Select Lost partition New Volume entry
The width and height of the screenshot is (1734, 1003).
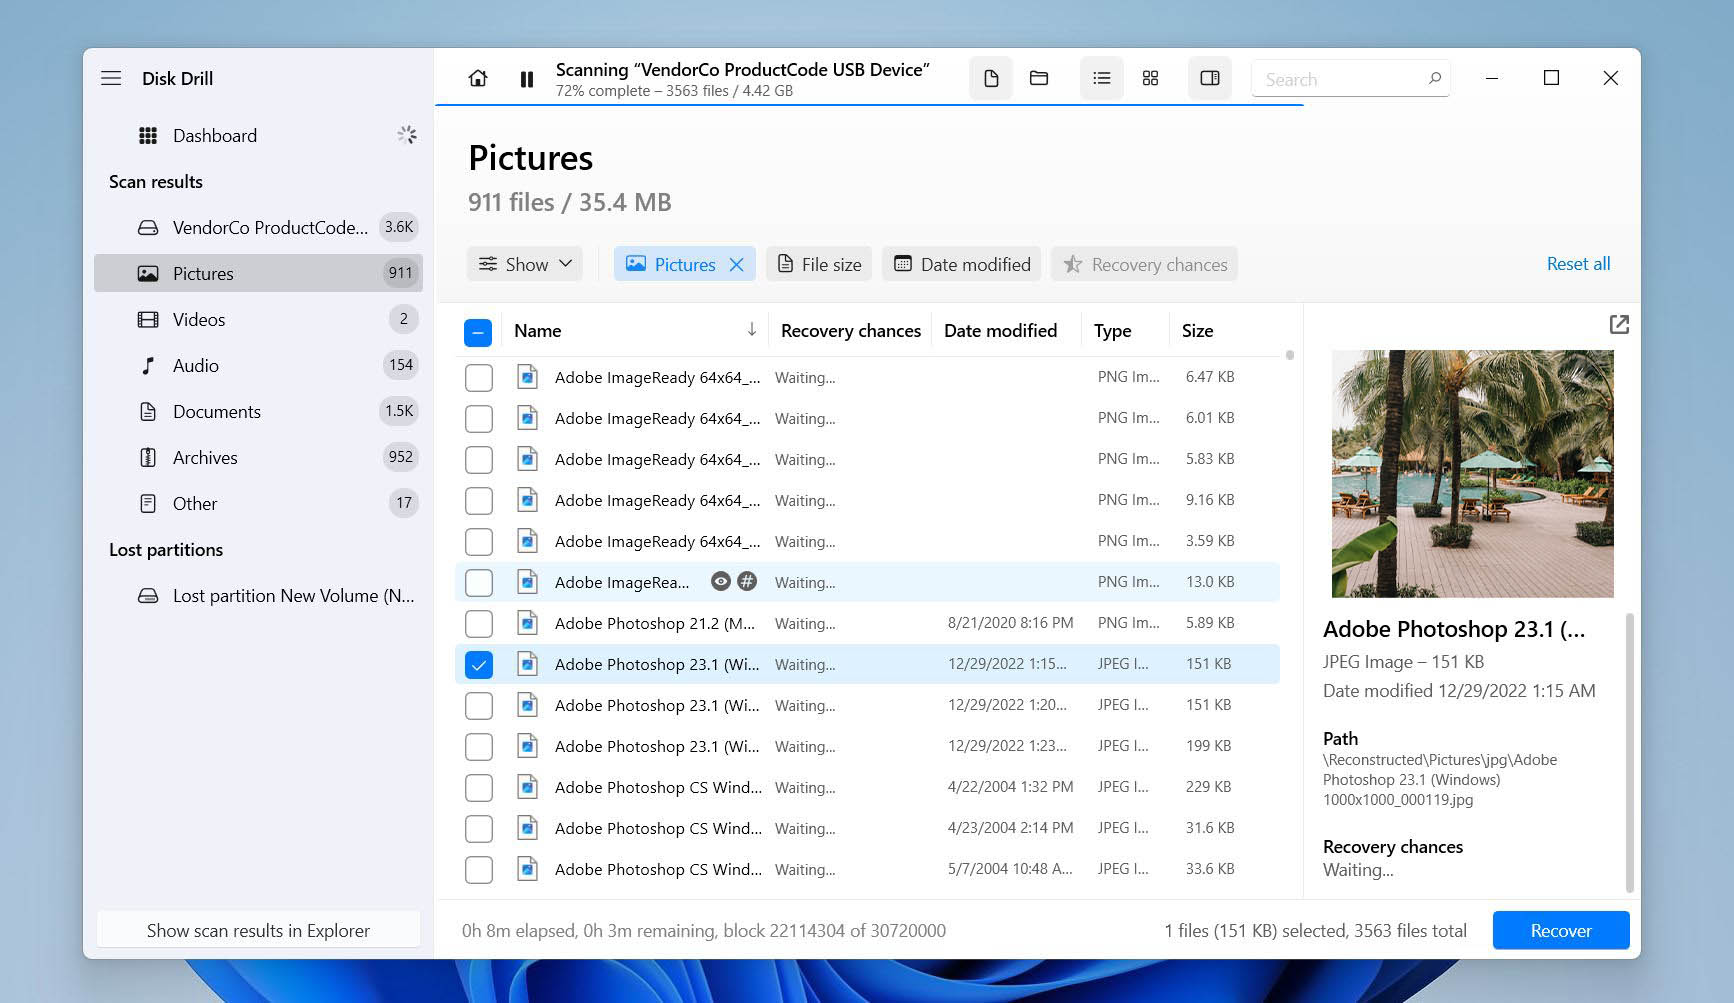coord(260,595)
